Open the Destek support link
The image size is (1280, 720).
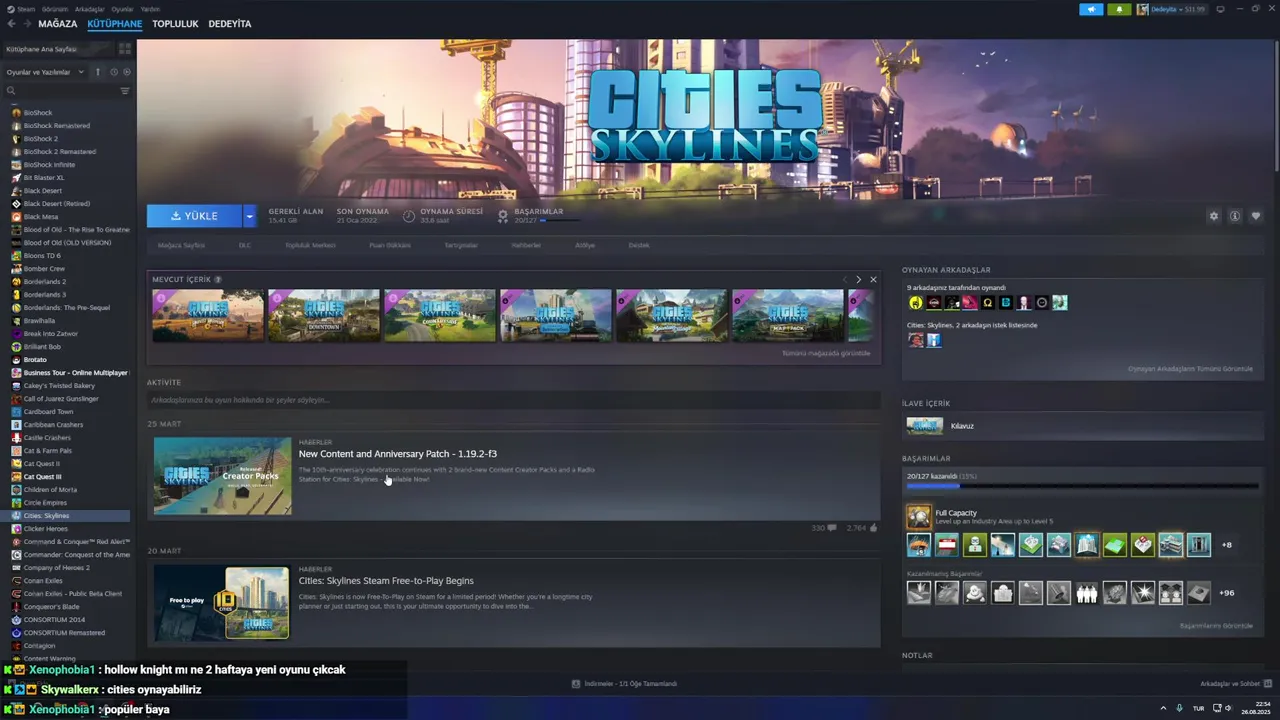(x=639, y=245)
